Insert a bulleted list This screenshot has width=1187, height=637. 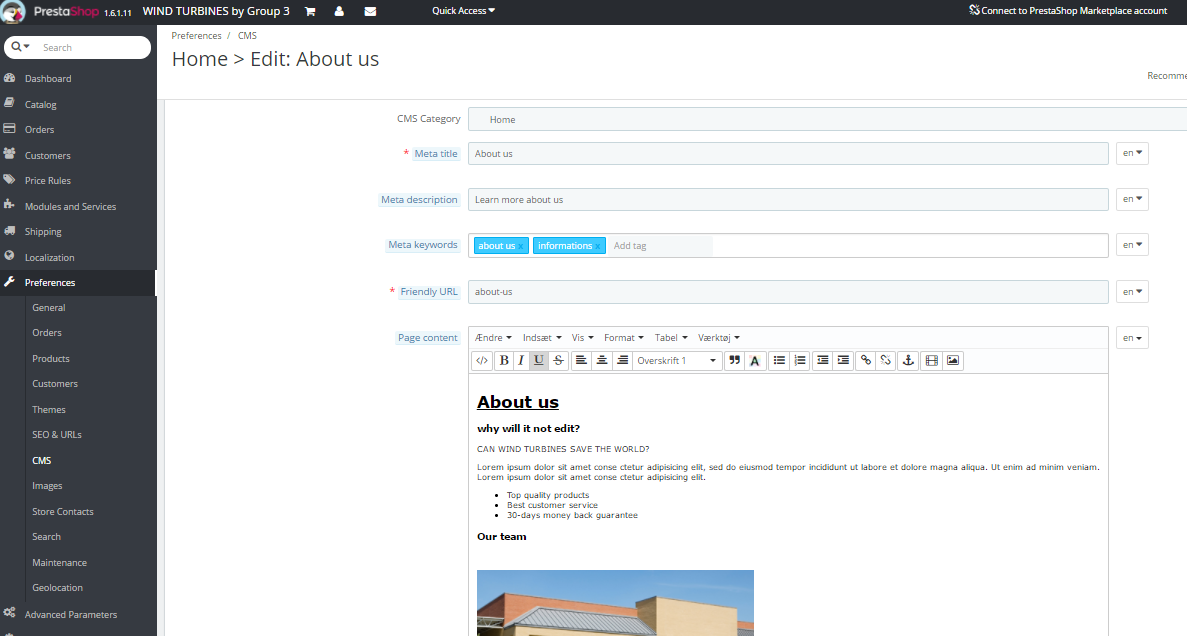point(779,361)
